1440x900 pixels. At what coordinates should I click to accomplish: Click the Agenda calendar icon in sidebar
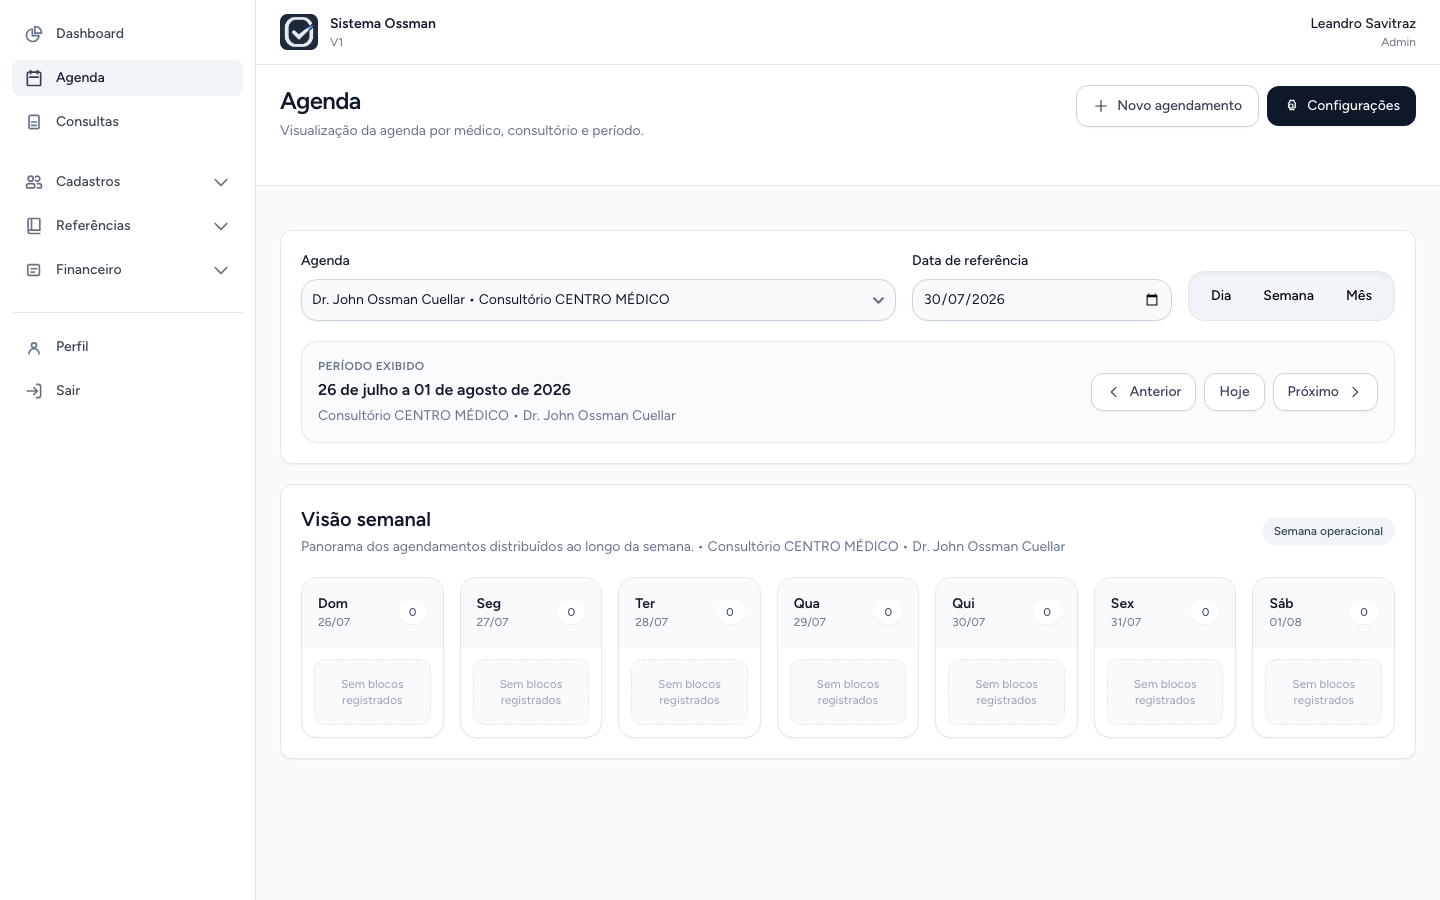[x=34, y=78]
